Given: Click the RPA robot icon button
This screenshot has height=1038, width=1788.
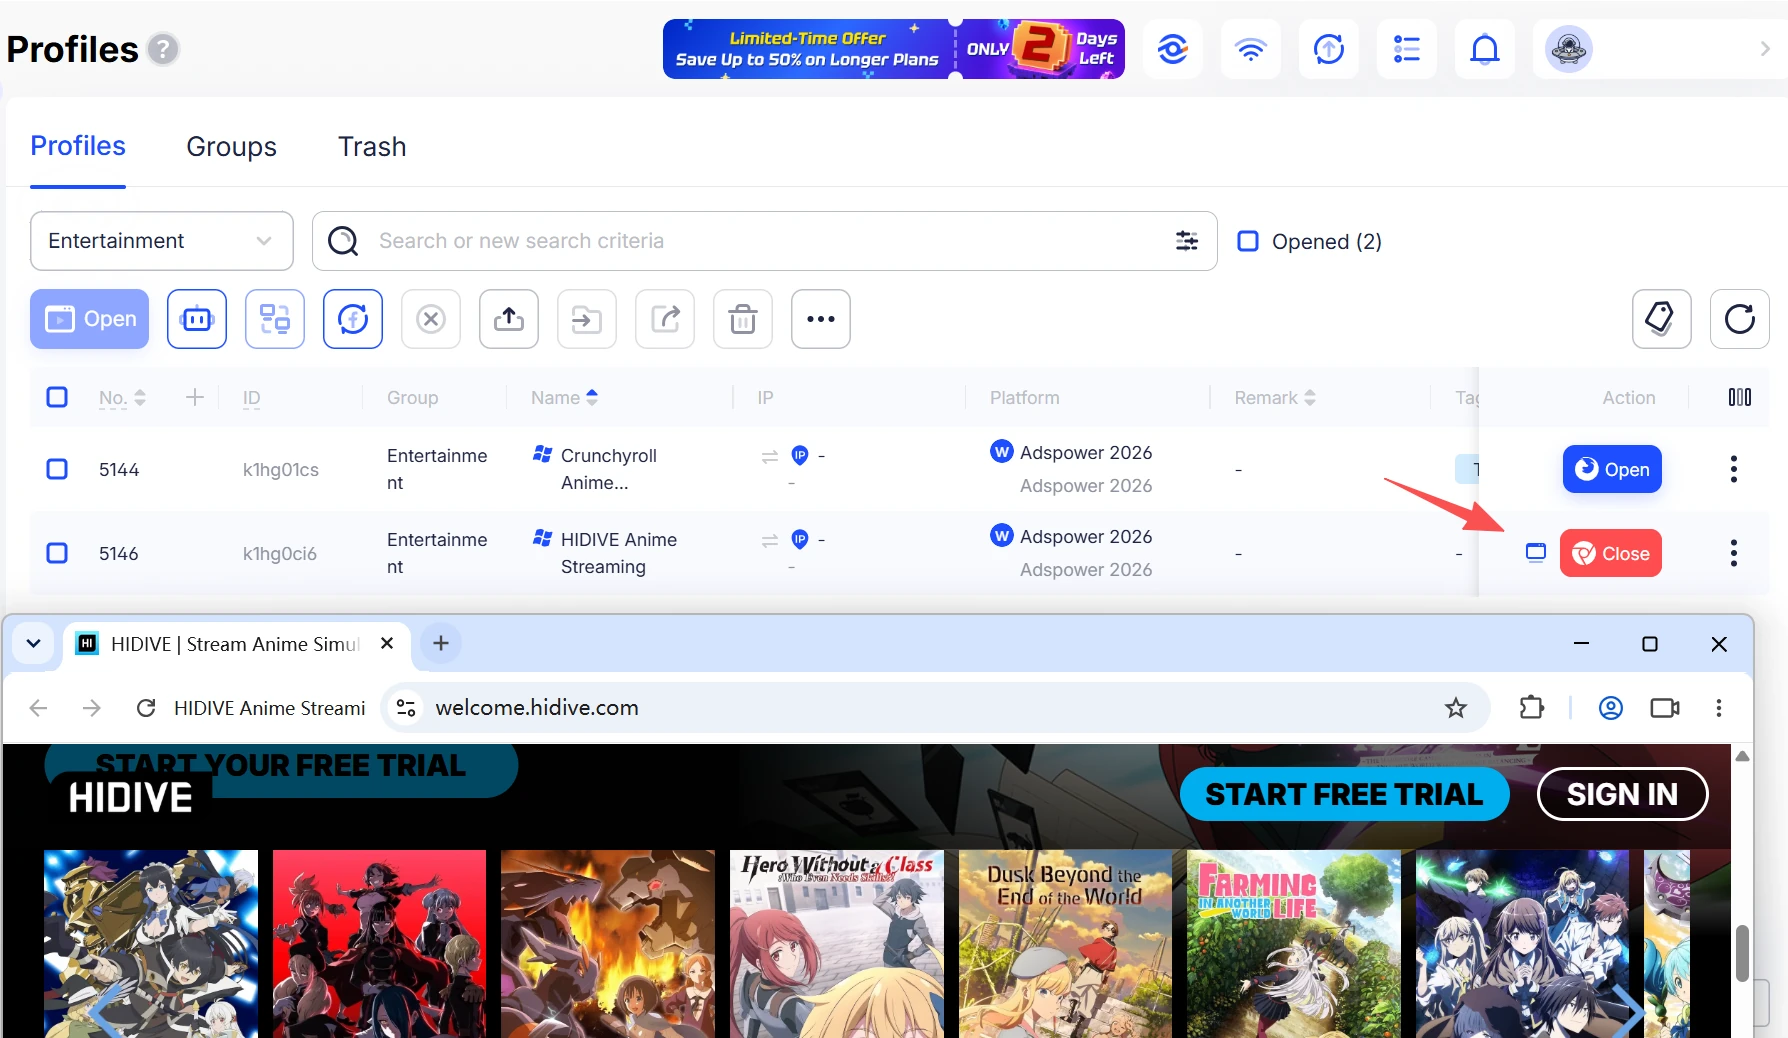Looking at the screenshot, I should 197,319.
